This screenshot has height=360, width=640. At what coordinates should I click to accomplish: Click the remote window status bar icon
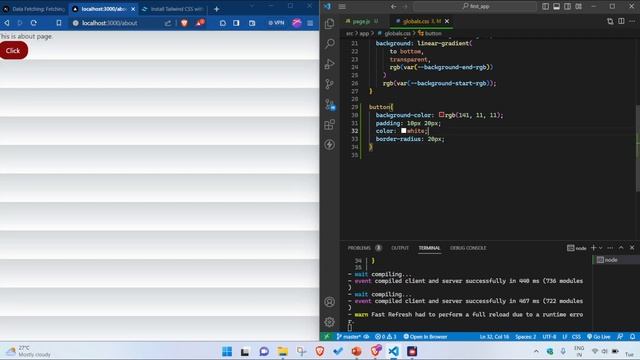point(327,337)
